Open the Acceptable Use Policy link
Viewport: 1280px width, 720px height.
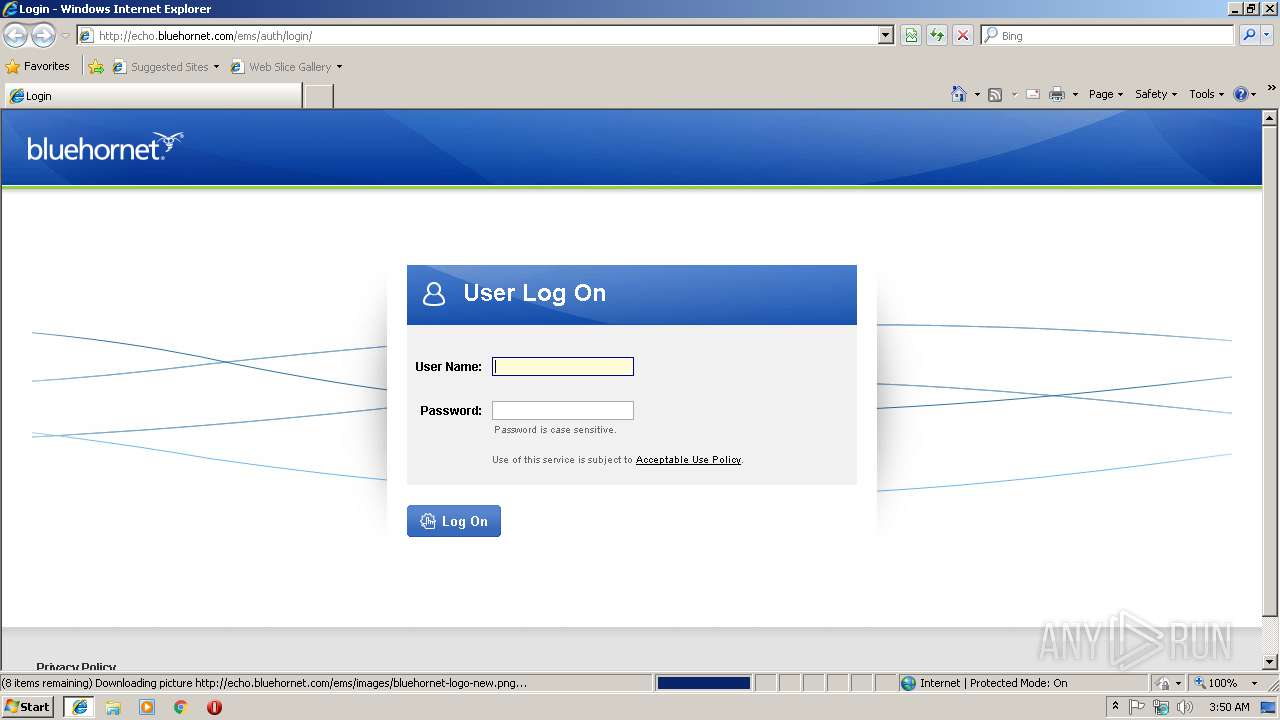[688, 460]
